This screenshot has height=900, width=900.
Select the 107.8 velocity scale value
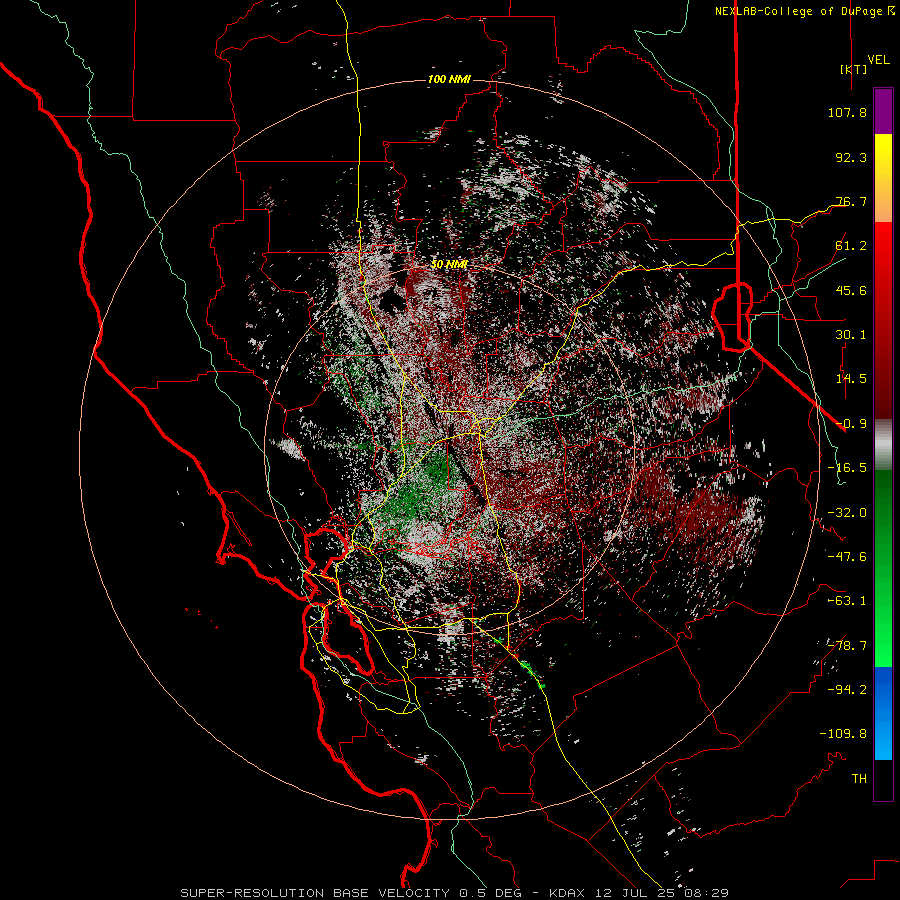847,112
